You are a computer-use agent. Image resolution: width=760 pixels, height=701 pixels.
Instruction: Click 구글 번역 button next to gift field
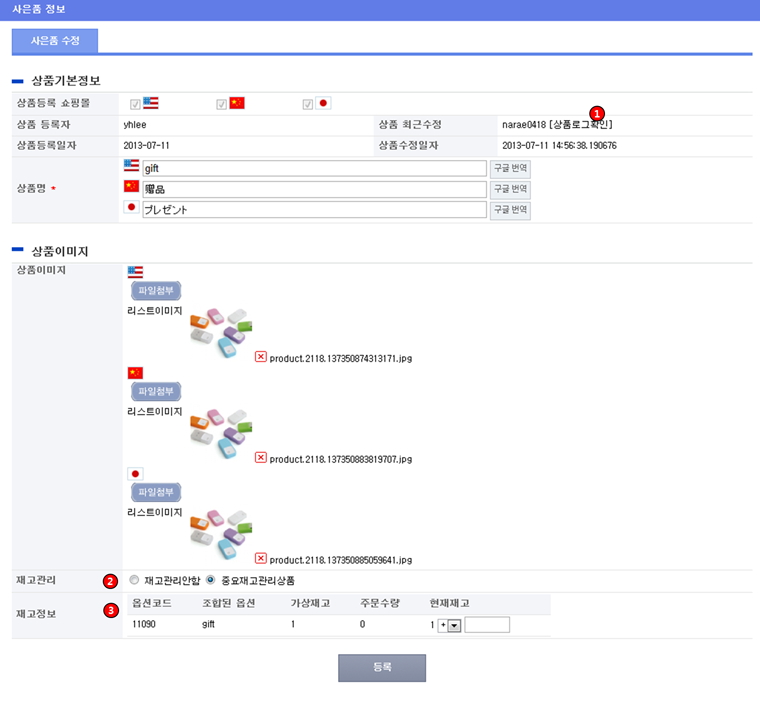click(x=510, y=168)
